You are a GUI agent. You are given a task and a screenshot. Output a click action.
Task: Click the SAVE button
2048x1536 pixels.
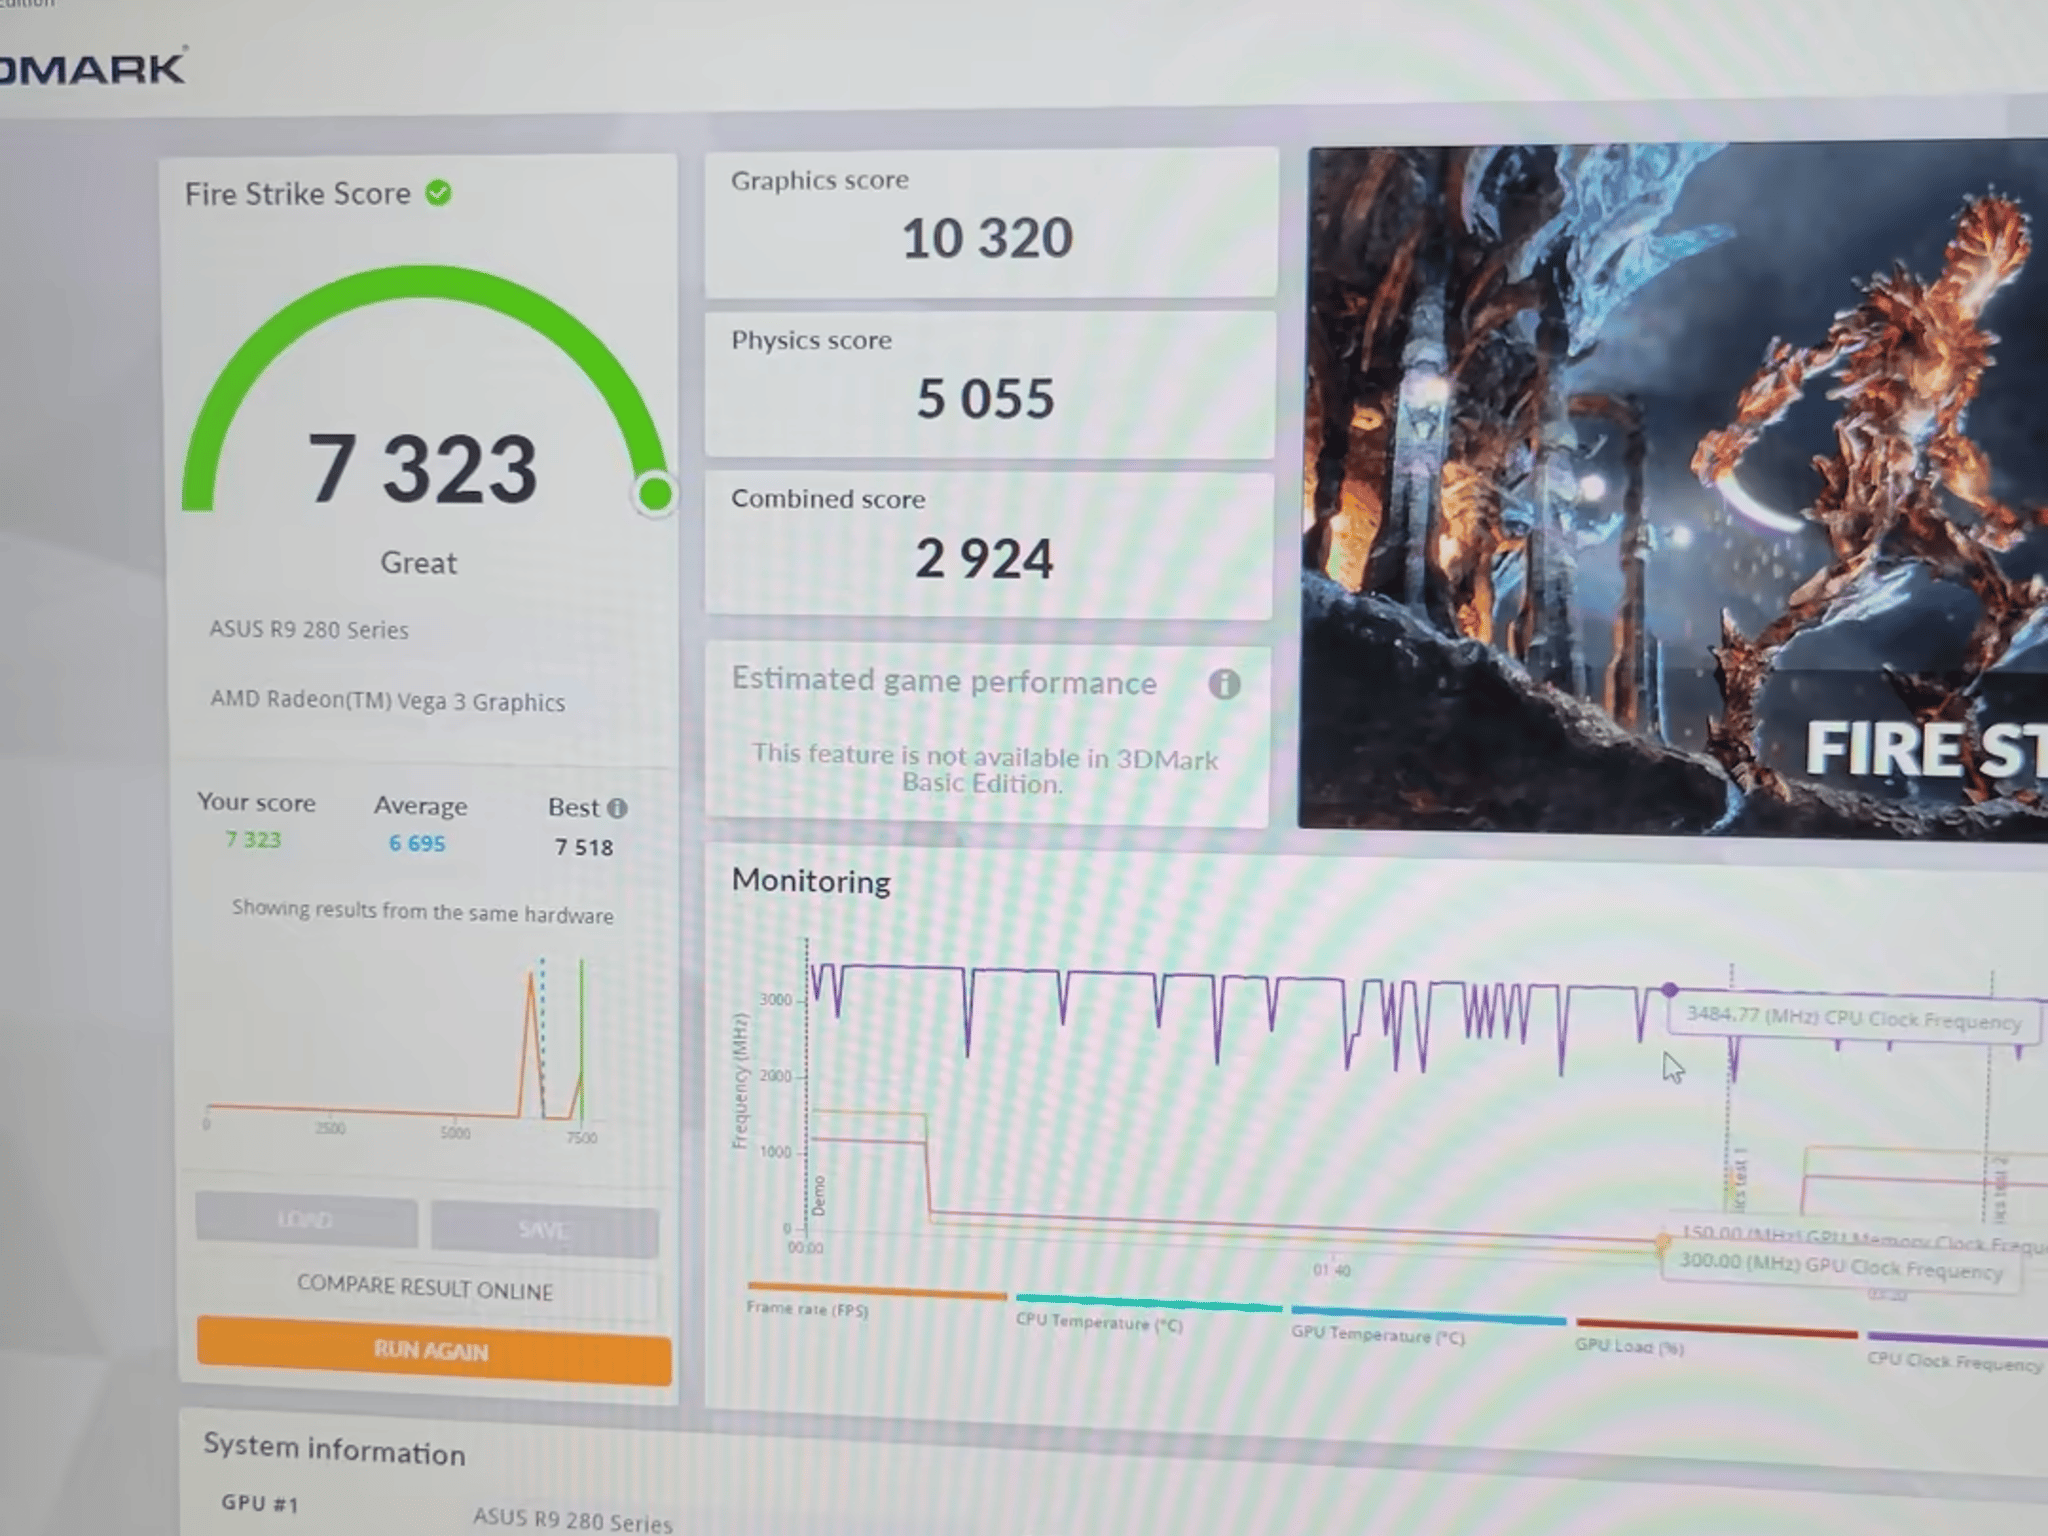click(544, 1229)
